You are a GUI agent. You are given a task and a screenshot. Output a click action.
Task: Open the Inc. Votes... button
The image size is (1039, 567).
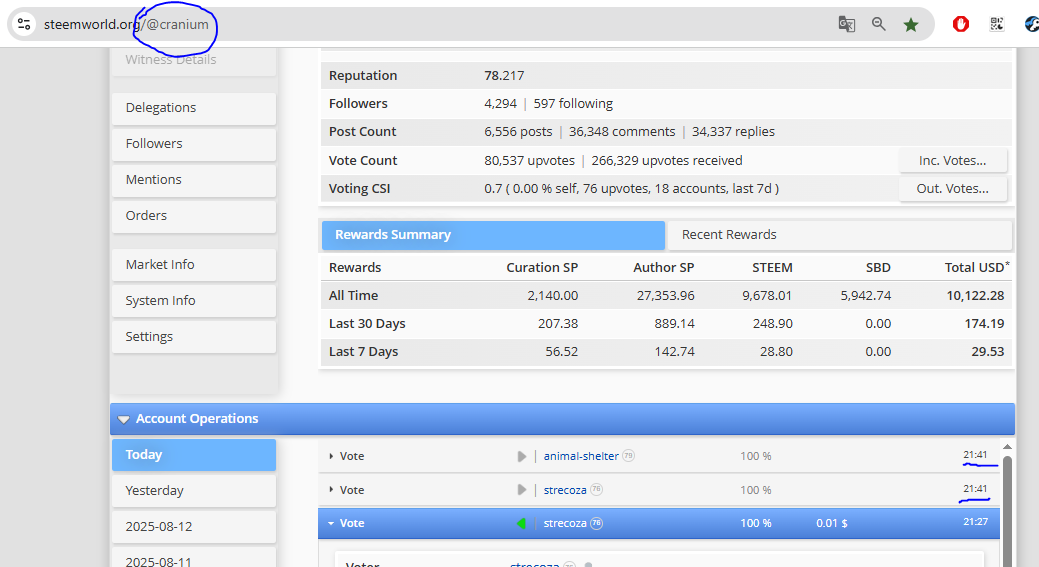tap(953, 160)
